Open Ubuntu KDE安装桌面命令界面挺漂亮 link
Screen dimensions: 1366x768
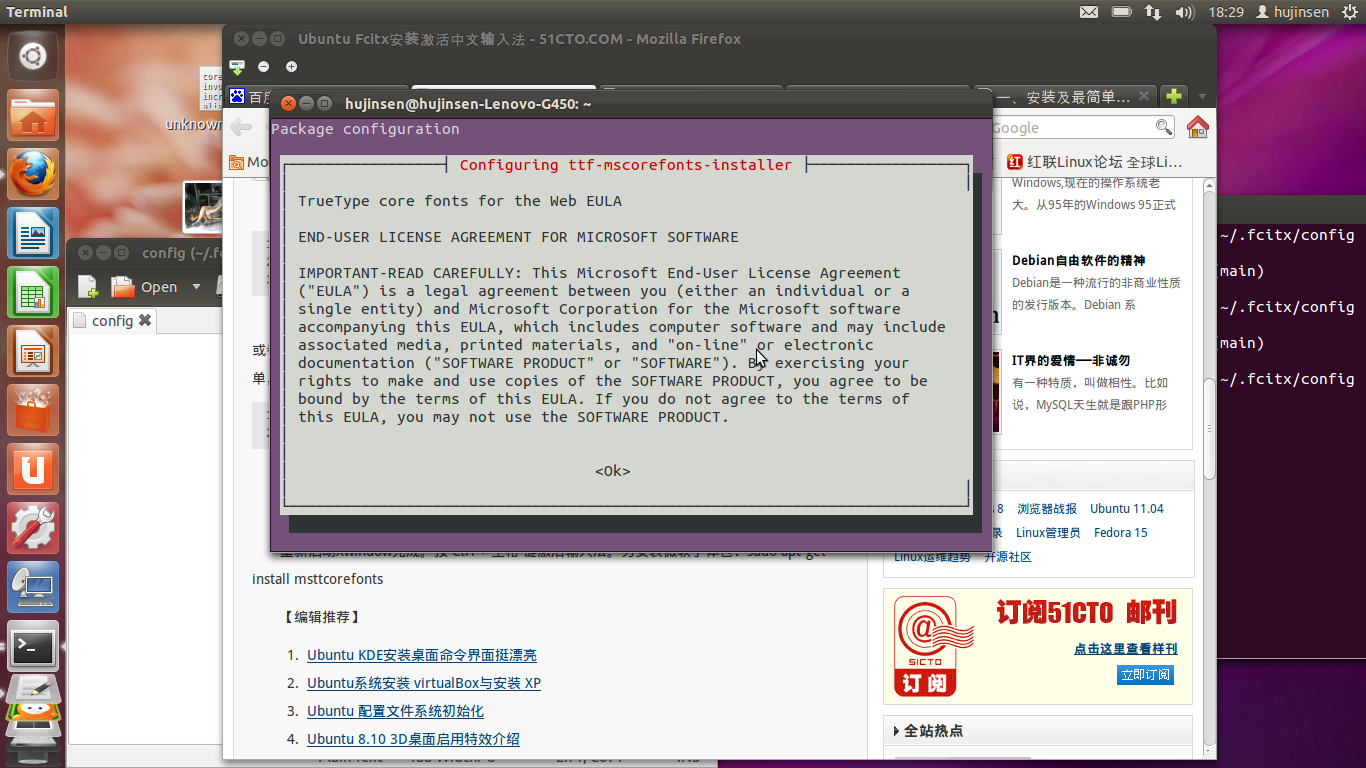point(422,655)
